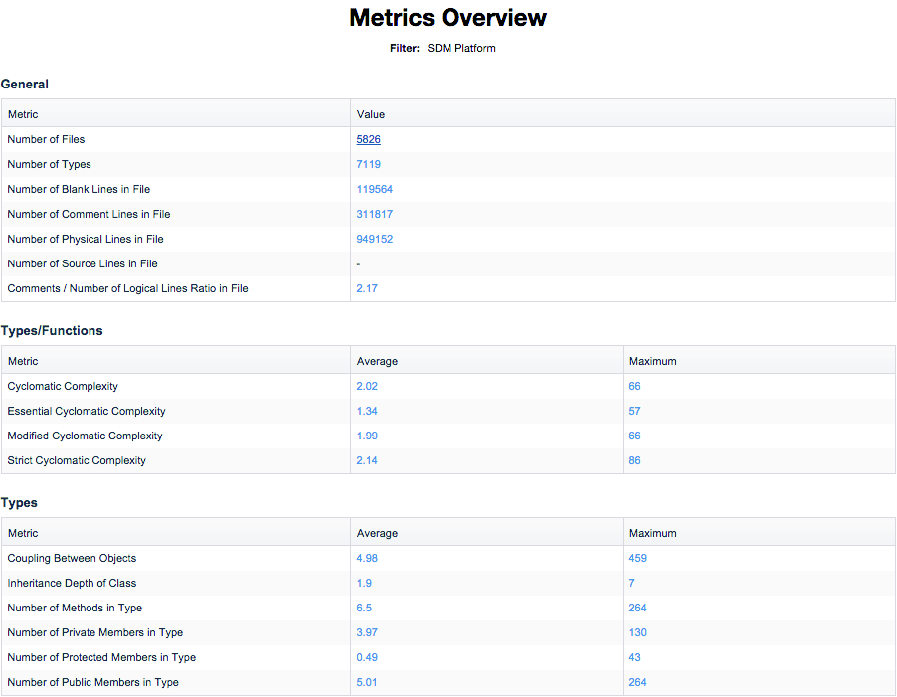897x697 pixels.
Task: Select the 'Inheritance Depth of Class' row label
Action: pyautogui.click(x=72, y=583)
